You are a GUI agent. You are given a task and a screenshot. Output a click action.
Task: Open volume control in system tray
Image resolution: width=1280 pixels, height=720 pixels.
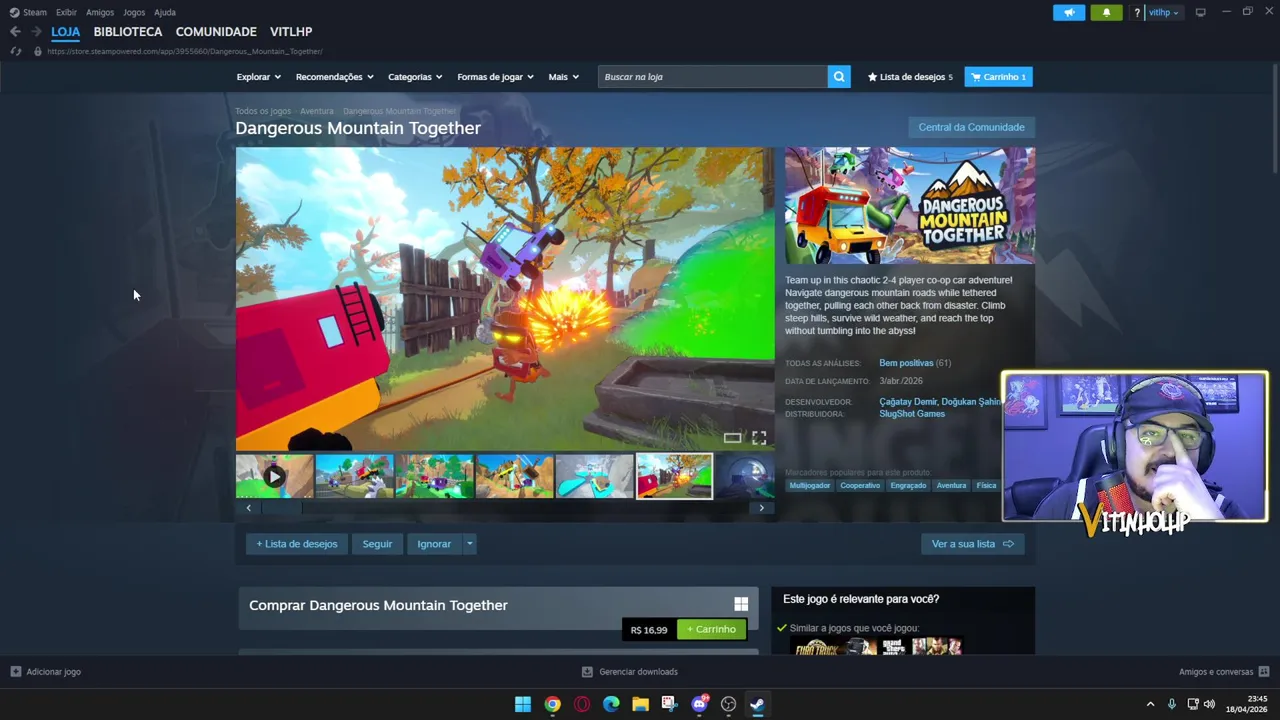(x=1209, y=704)
